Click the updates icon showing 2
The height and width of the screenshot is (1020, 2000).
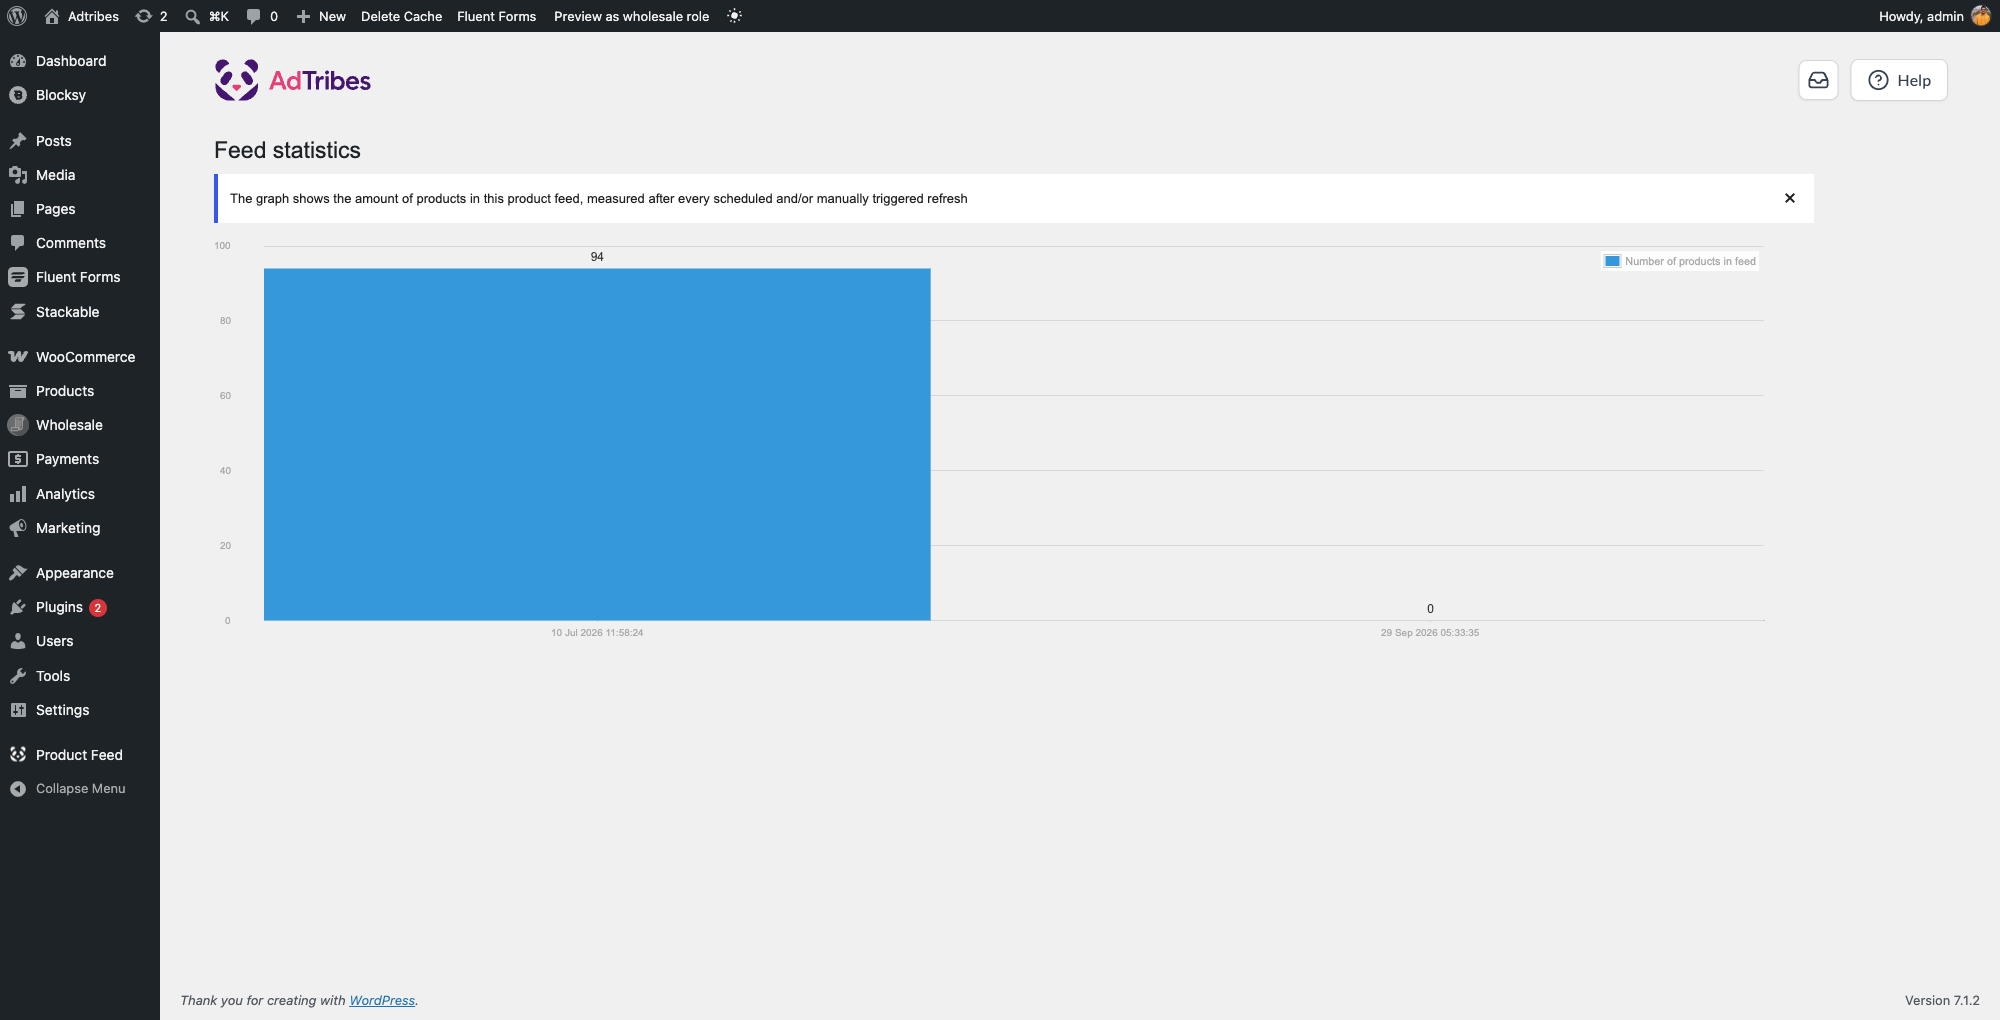click(151, 16)
